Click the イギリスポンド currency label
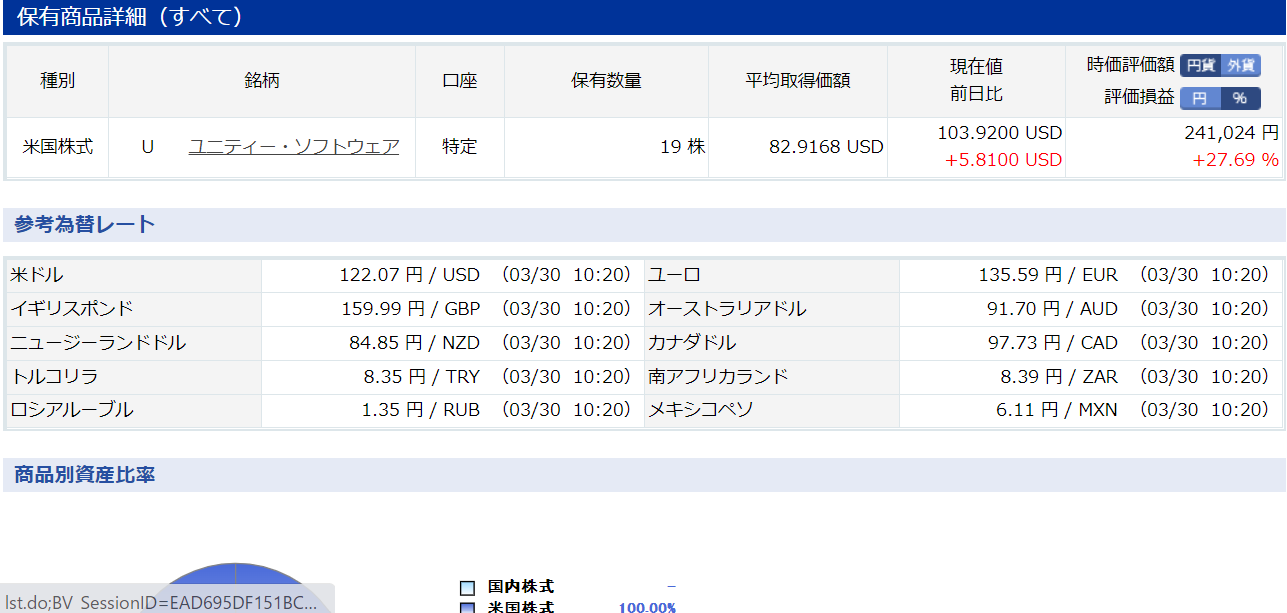 tap(71, 309)
